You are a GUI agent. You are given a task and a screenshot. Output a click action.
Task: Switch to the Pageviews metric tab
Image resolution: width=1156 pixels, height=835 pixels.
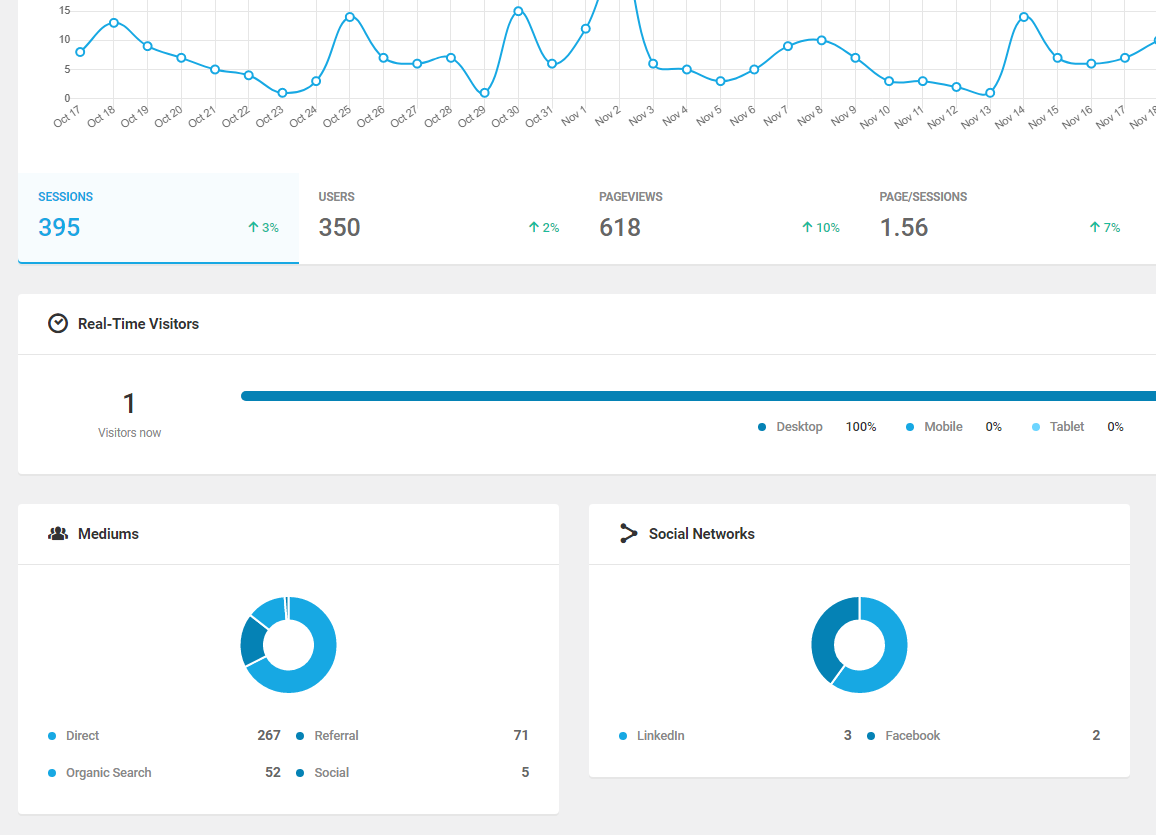(x=719, y=217)
